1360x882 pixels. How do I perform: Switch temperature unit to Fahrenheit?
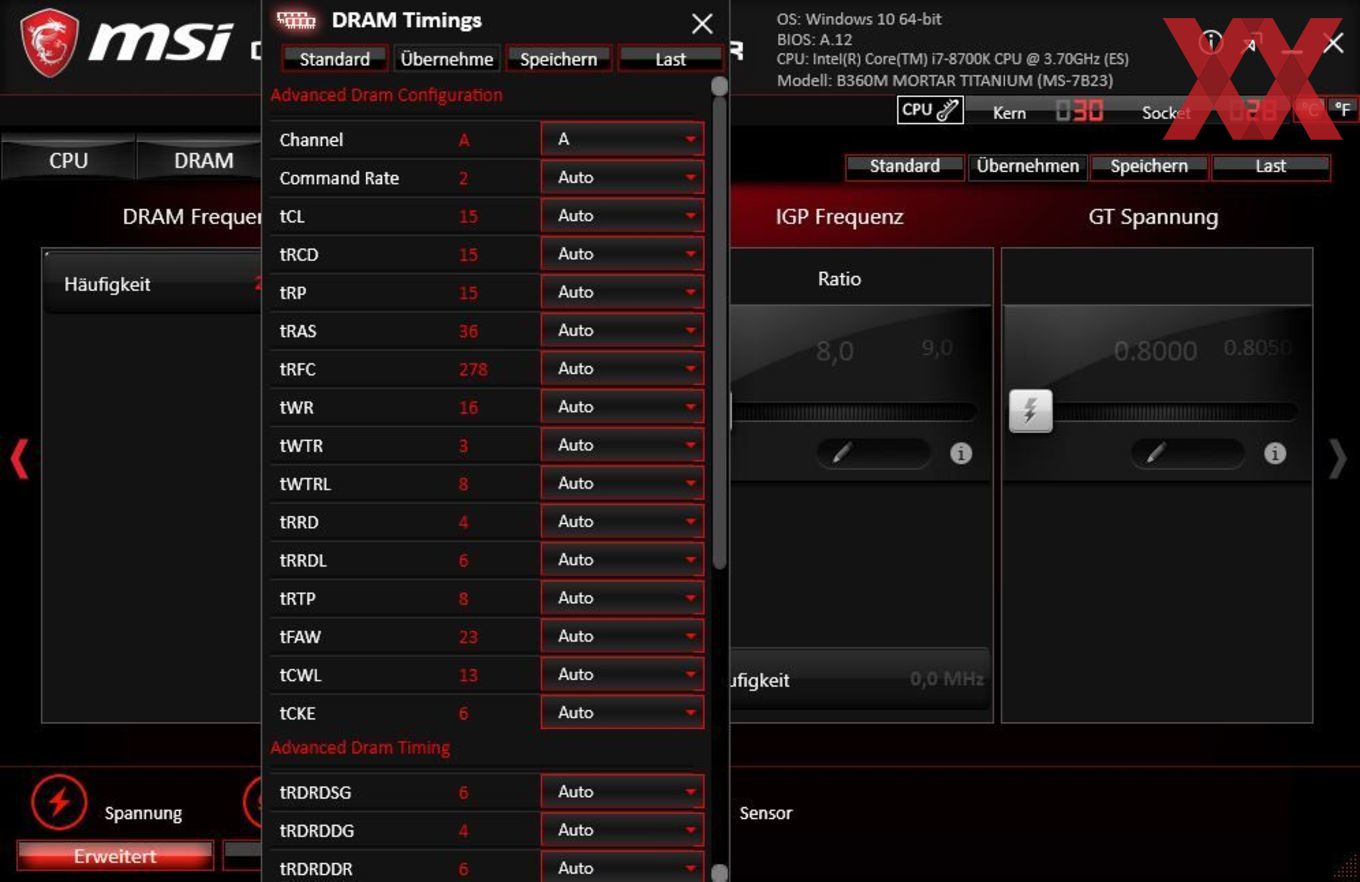pyautogui.click(x=1343, y=109)
